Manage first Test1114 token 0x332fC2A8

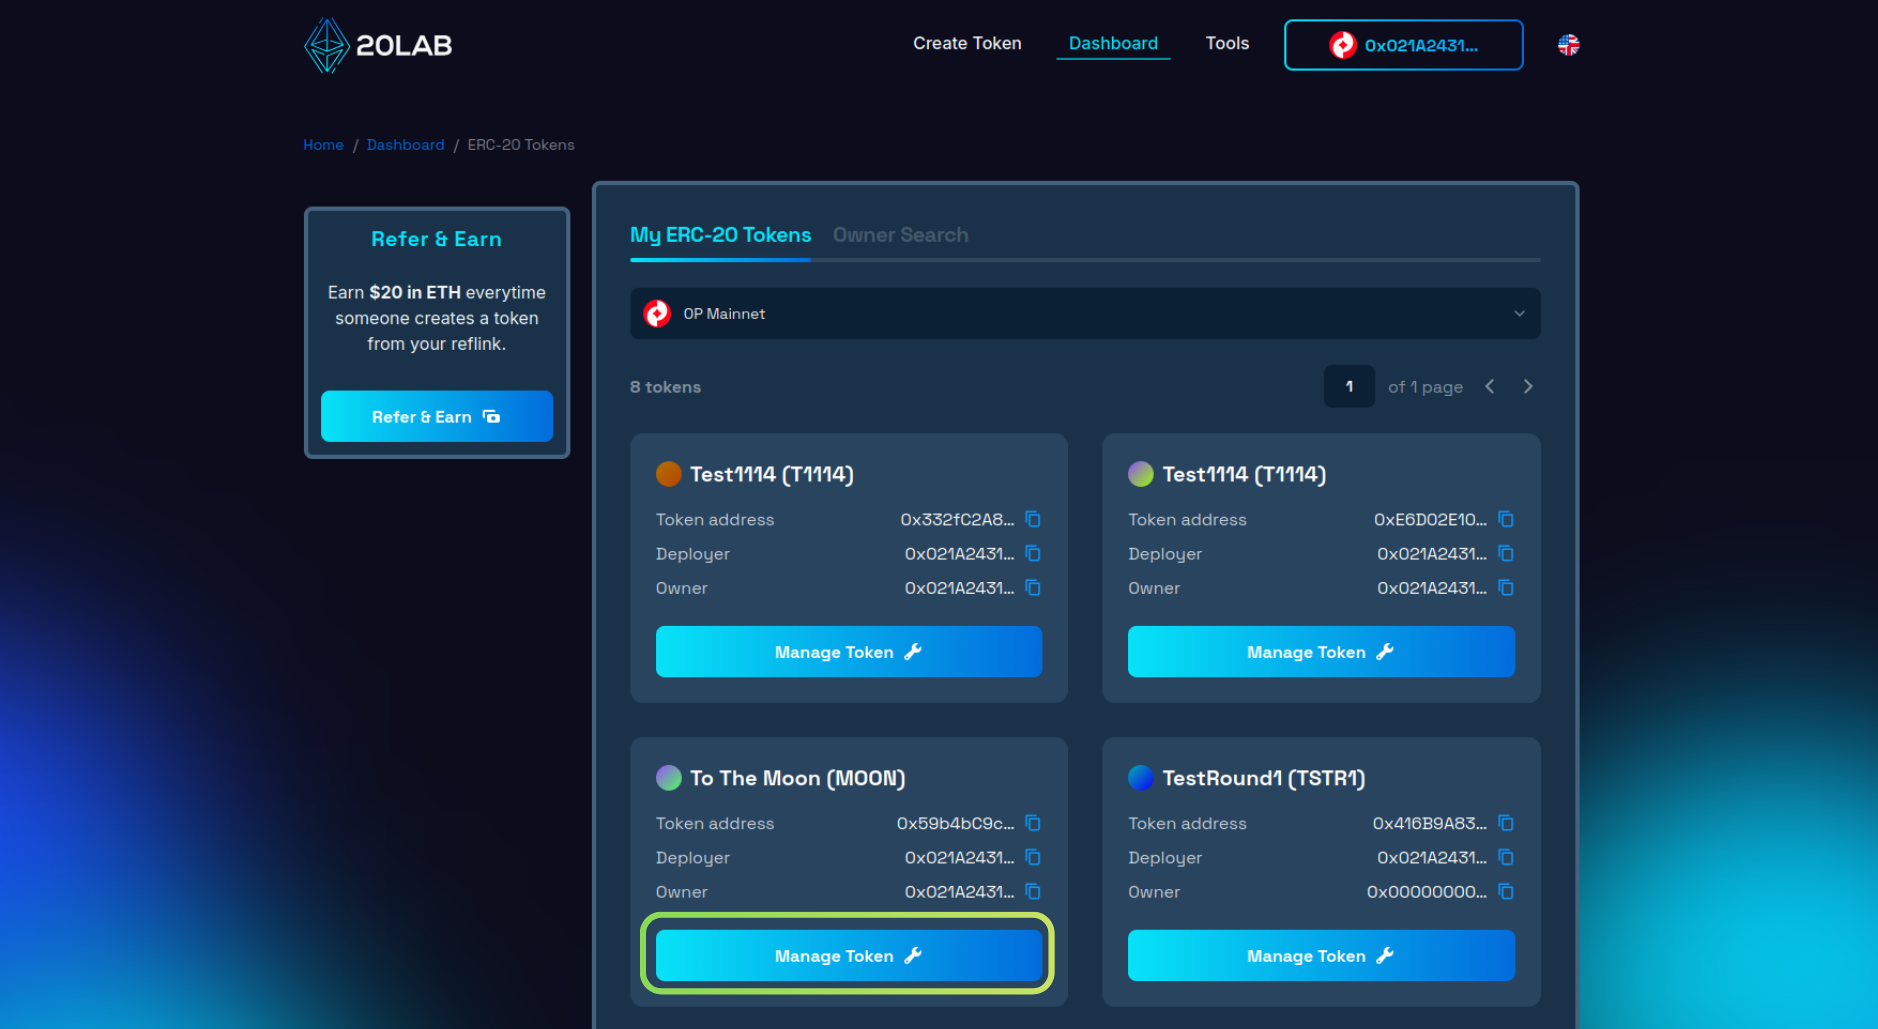848,652
